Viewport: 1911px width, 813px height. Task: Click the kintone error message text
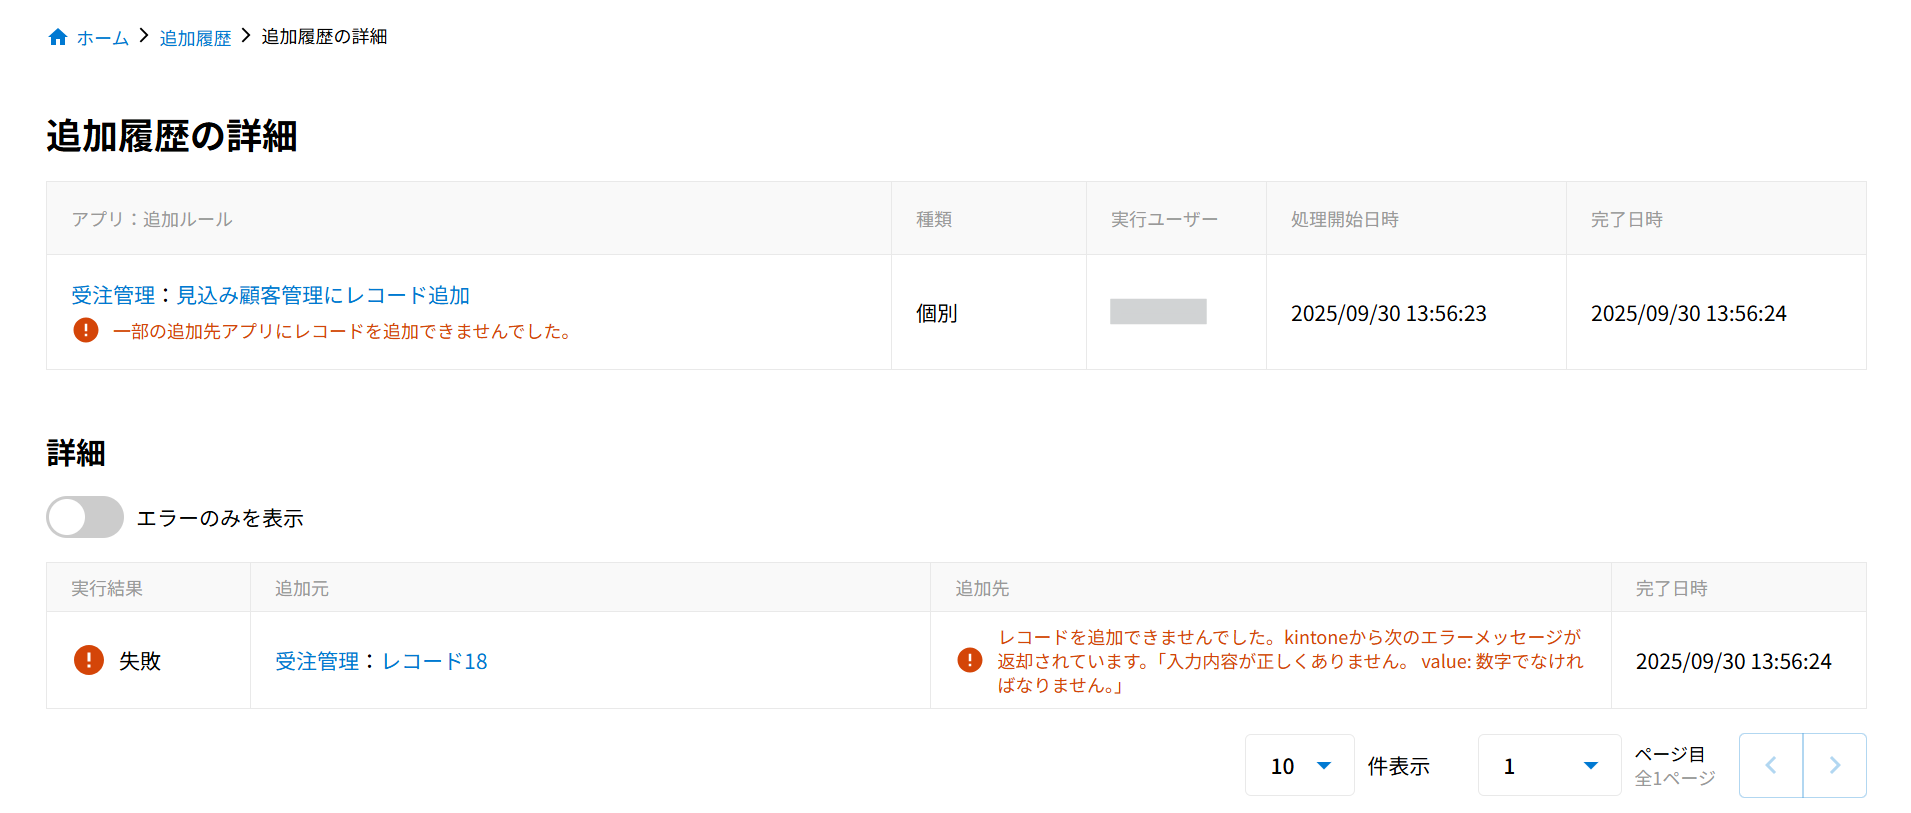click(1290, 661)
